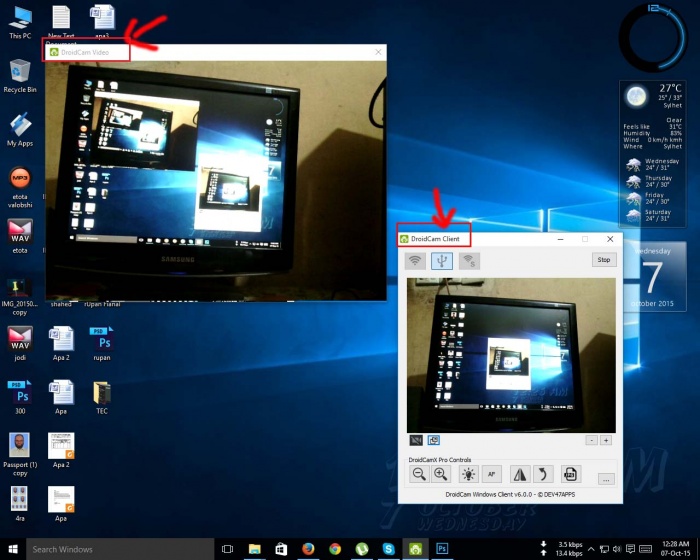Select the IMG_20150 copy image file
The height and width of the screenshot is (560, 700).
click(20, 297)
